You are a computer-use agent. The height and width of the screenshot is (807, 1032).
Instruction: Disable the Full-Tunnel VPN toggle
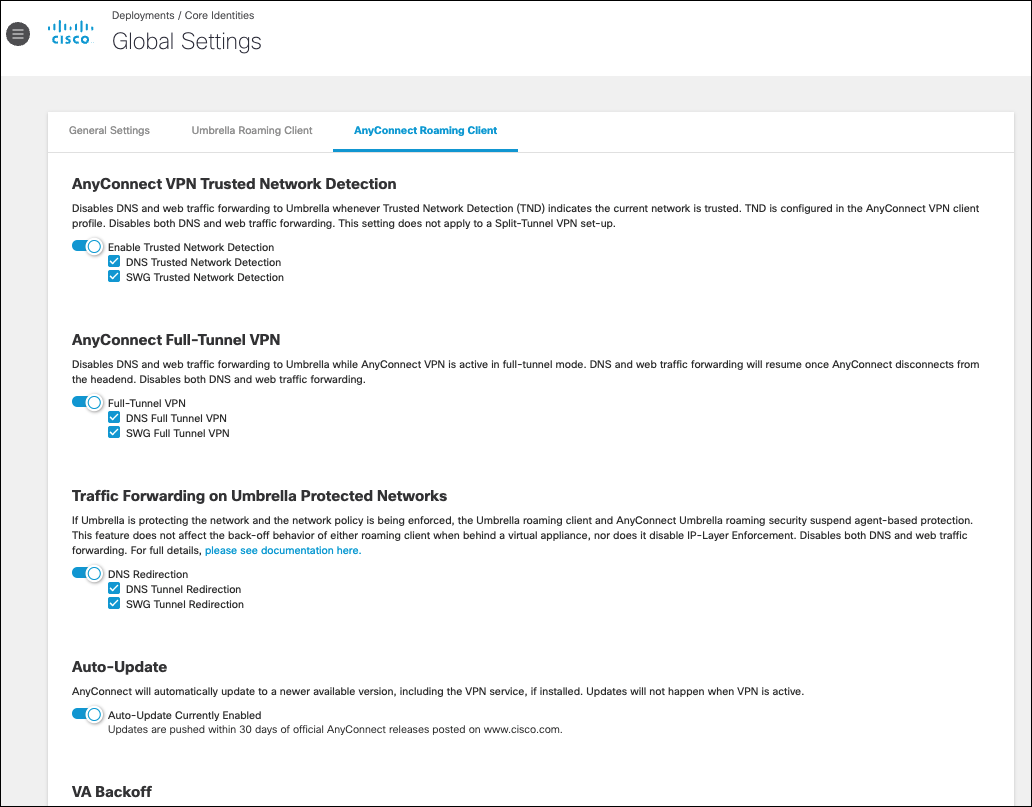click(87, 402)
